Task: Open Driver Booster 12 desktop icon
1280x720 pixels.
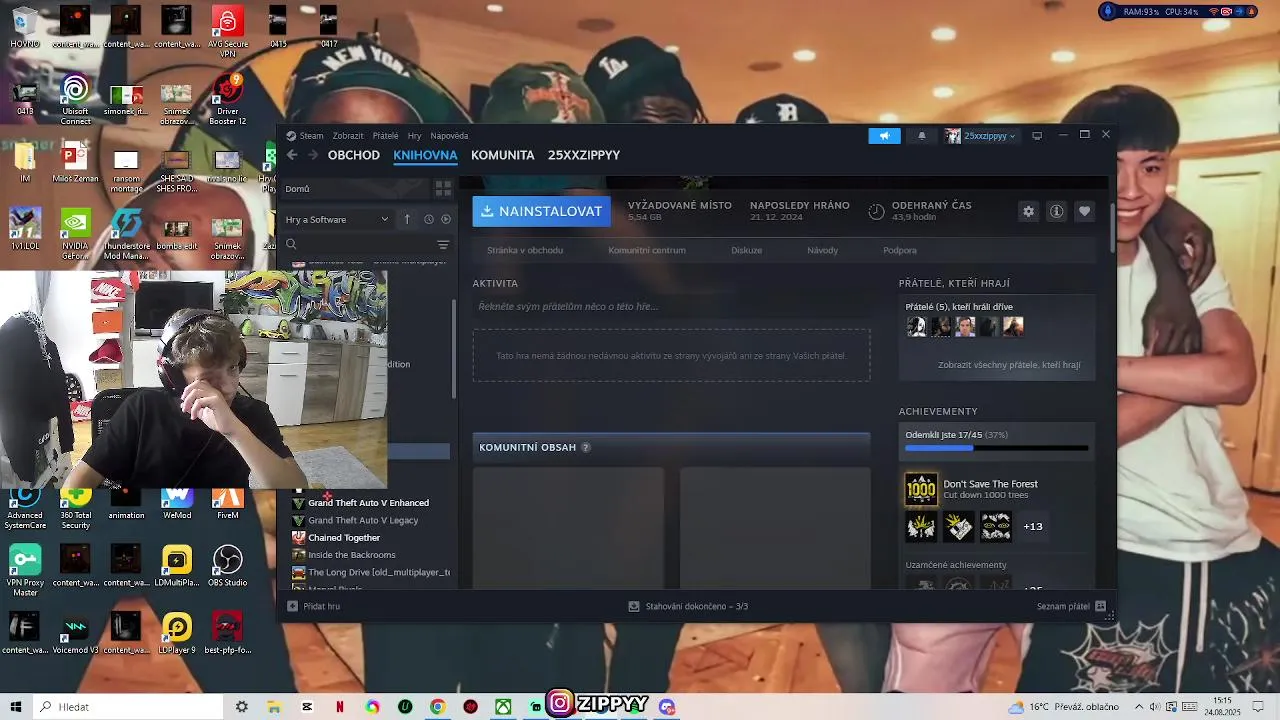Action: point(228,99)
